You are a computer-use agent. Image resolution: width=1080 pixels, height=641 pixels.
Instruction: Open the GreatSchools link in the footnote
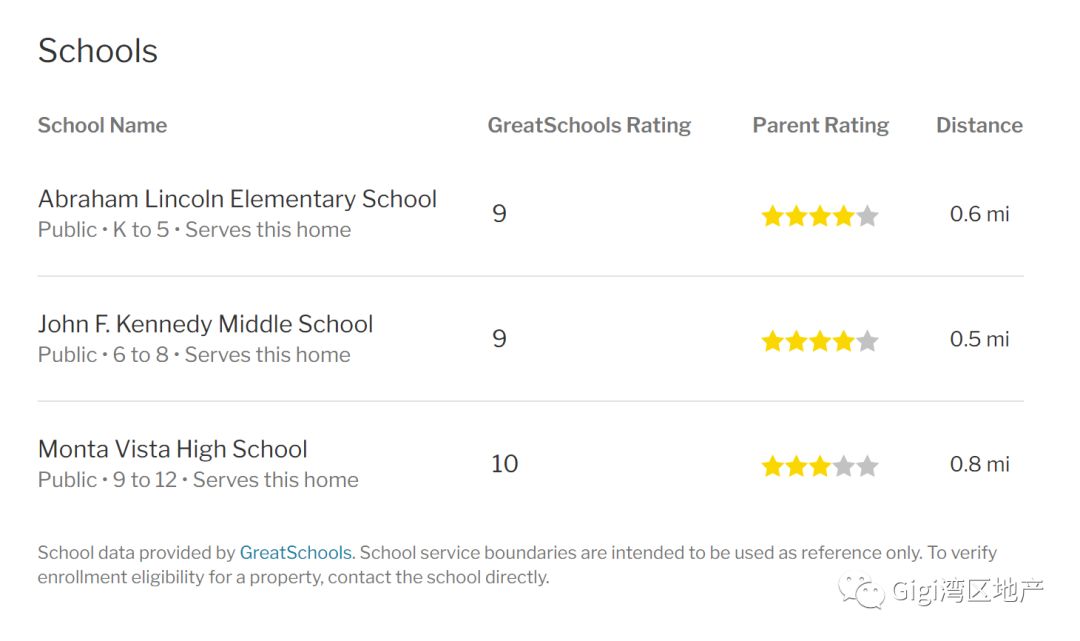(x=295, y=553)
